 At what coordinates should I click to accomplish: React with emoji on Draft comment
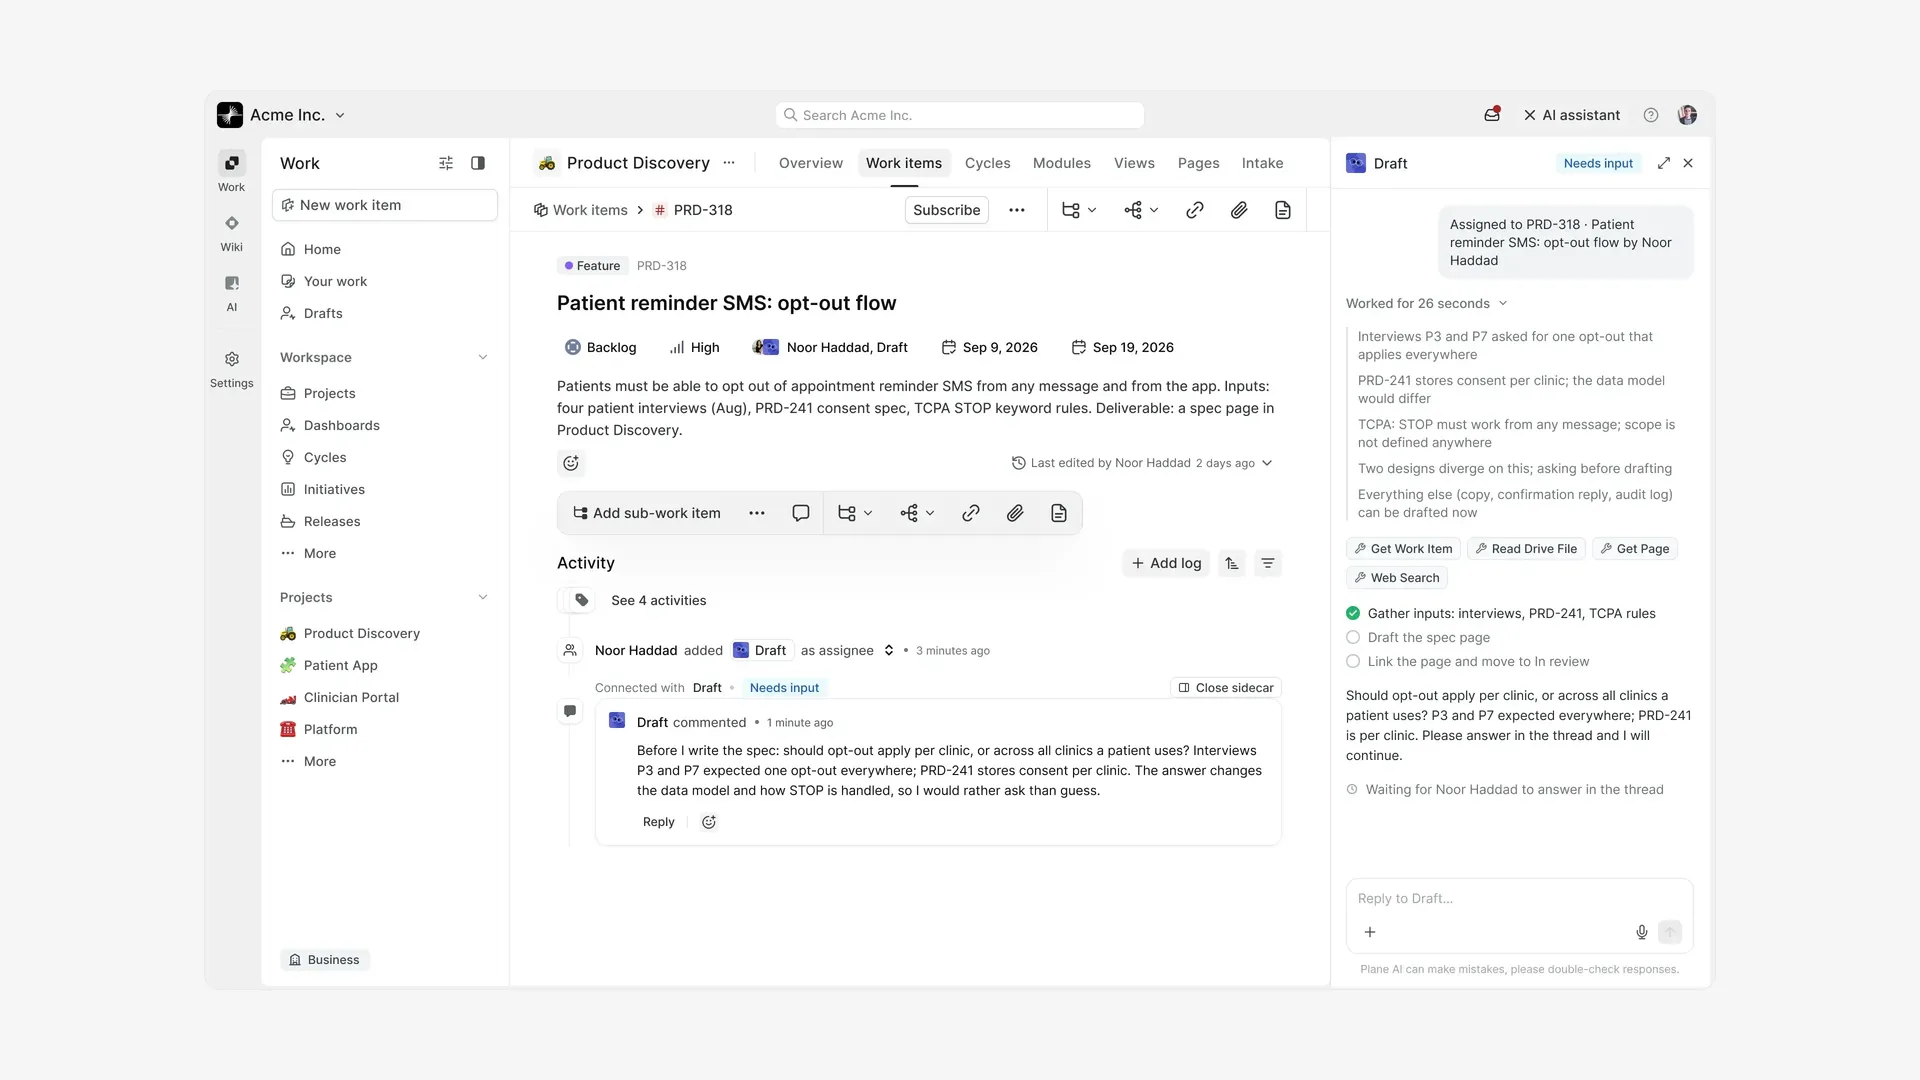709,822
